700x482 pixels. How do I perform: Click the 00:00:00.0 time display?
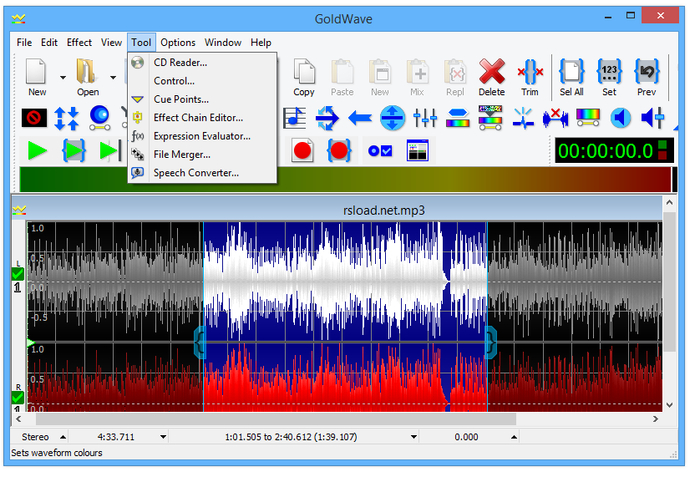click(x=614, y=151)
